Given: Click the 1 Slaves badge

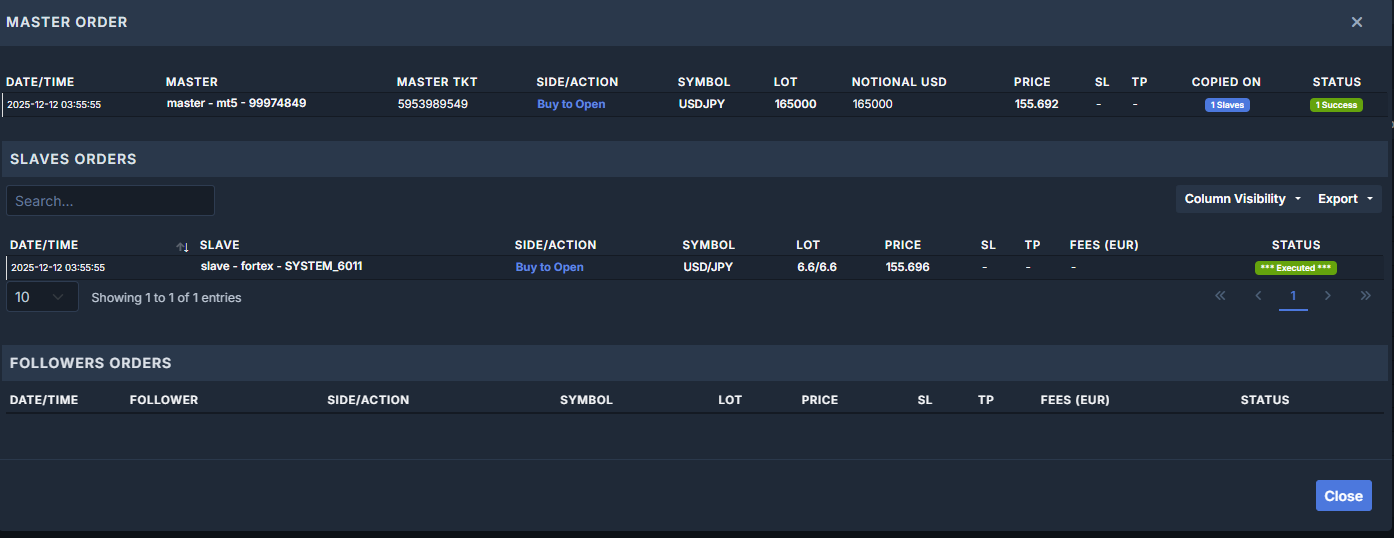Looking at the screenshot, I should [x=1226, y=105].
